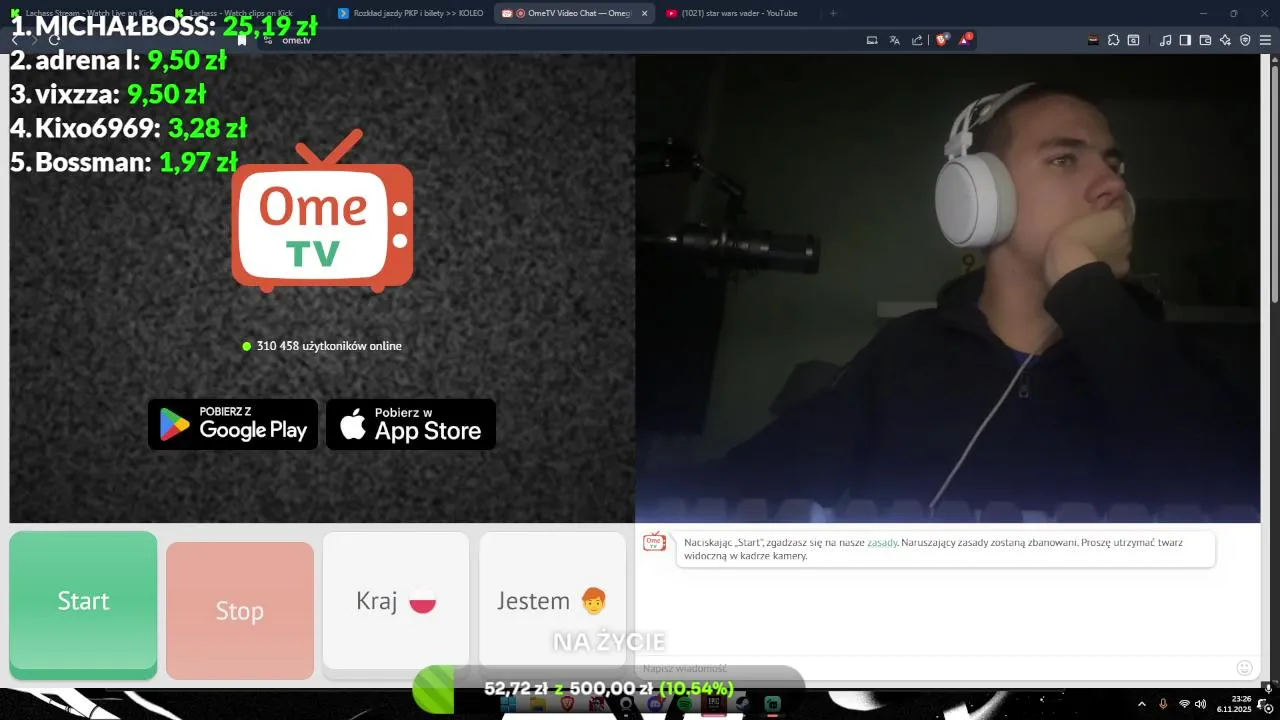This screenshot has width=1280, height=720.
Task: Open Steam from the taskbar
Action: [743, 704]
